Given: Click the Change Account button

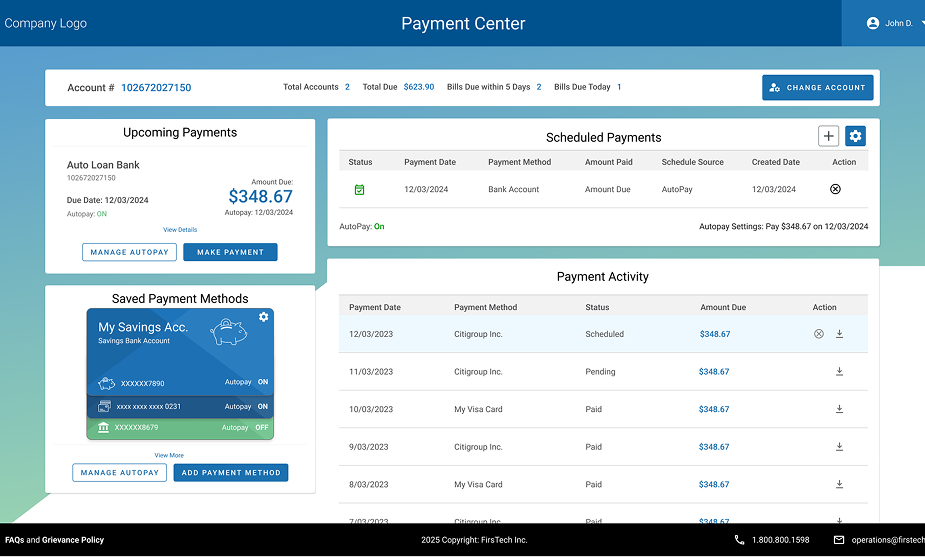Looking at the screenshot, I should (x=817, y=88).
